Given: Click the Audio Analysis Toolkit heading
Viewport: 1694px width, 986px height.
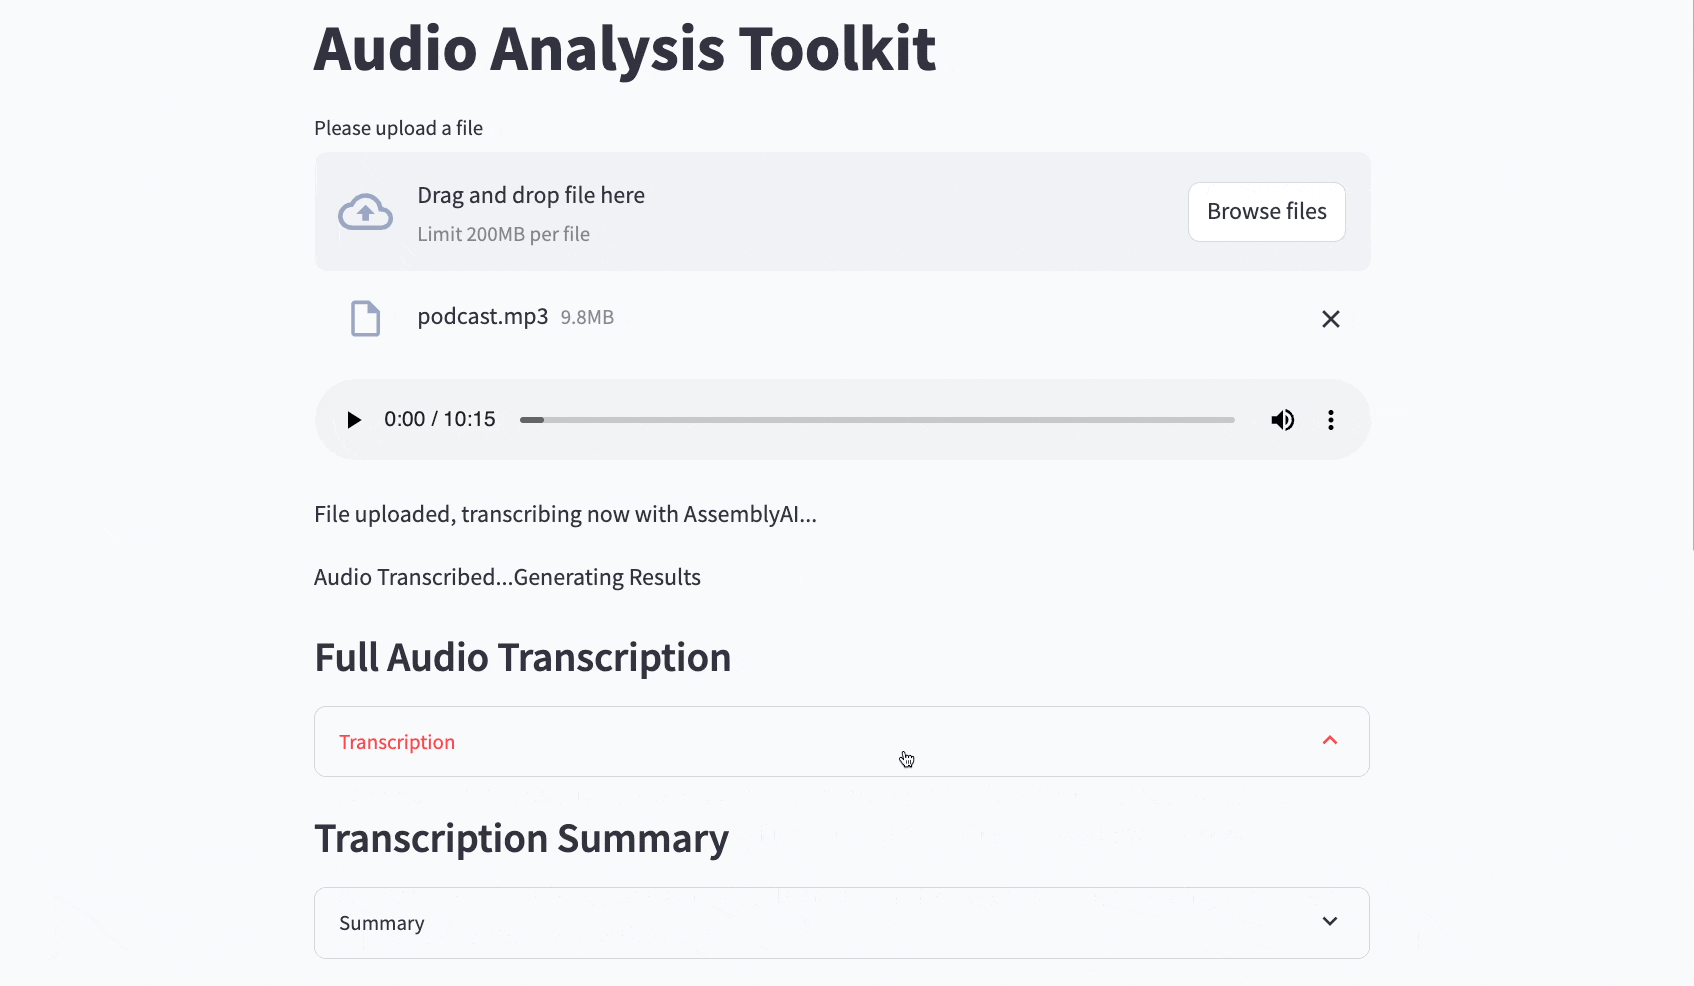Looking at the screenshot, I should [624, 49].
